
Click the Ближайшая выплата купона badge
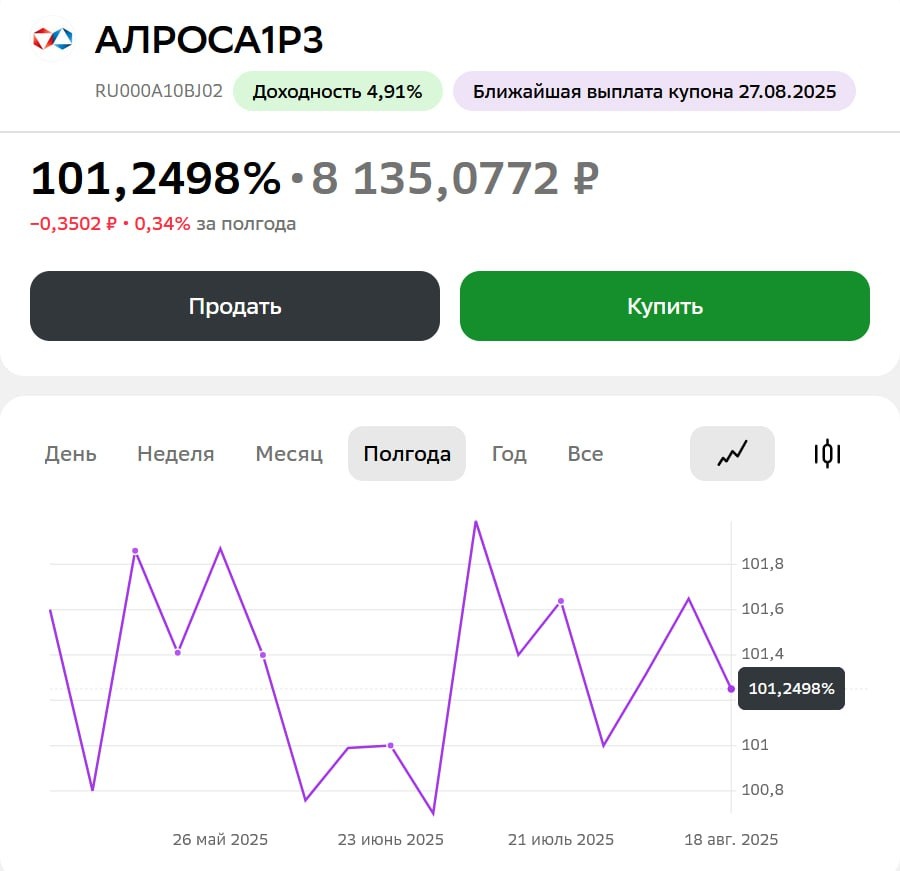[x=654, y=91]
